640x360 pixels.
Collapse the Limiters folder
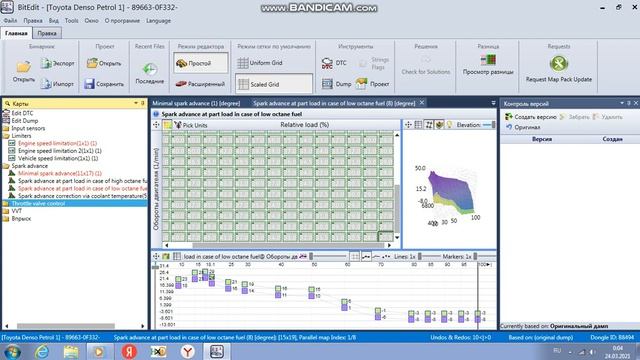tap(6, 136)
